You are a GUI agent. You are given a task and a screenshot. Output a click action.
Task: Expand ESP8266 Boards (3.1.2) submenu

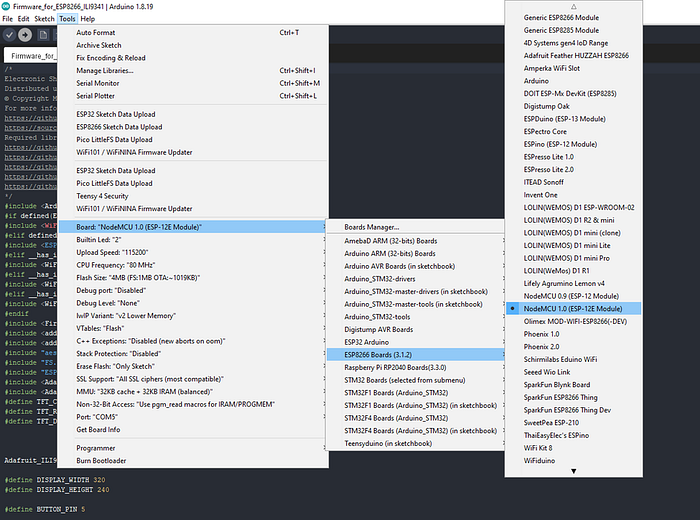click(416, 355)
